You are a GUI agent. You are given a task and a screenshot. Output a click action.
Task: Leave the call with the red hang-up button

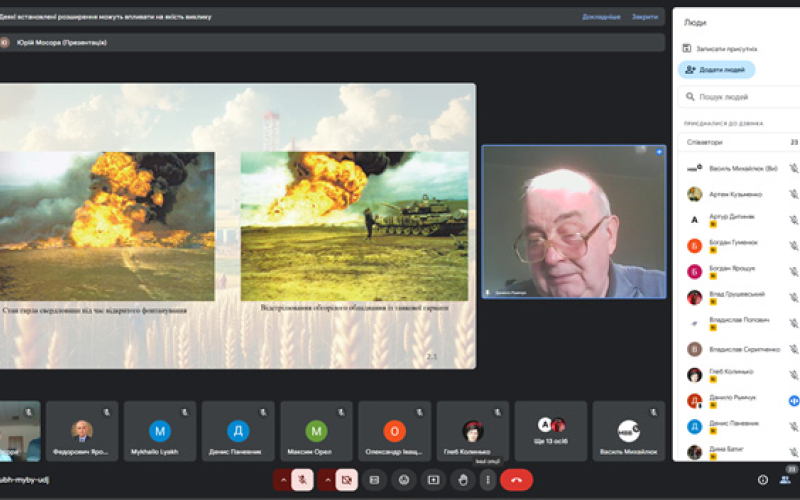pos(516,480)
